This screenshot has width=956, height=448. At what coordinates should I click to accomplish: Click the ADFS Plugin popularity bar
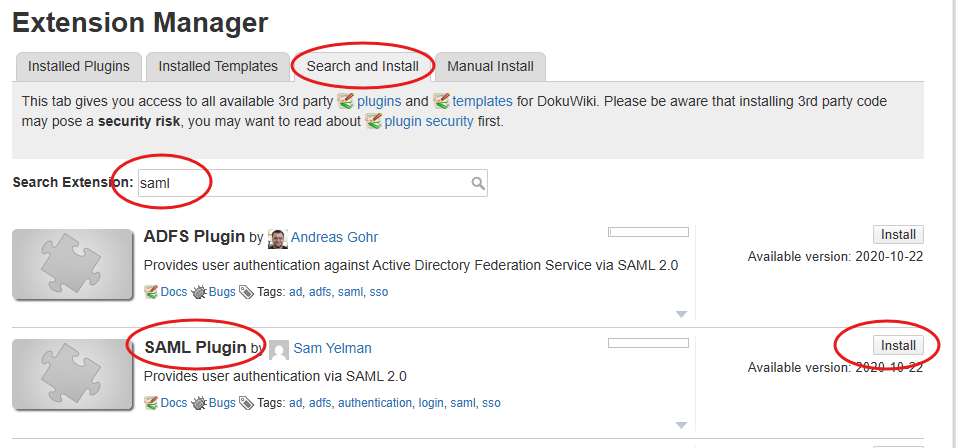tap(648, 233)
